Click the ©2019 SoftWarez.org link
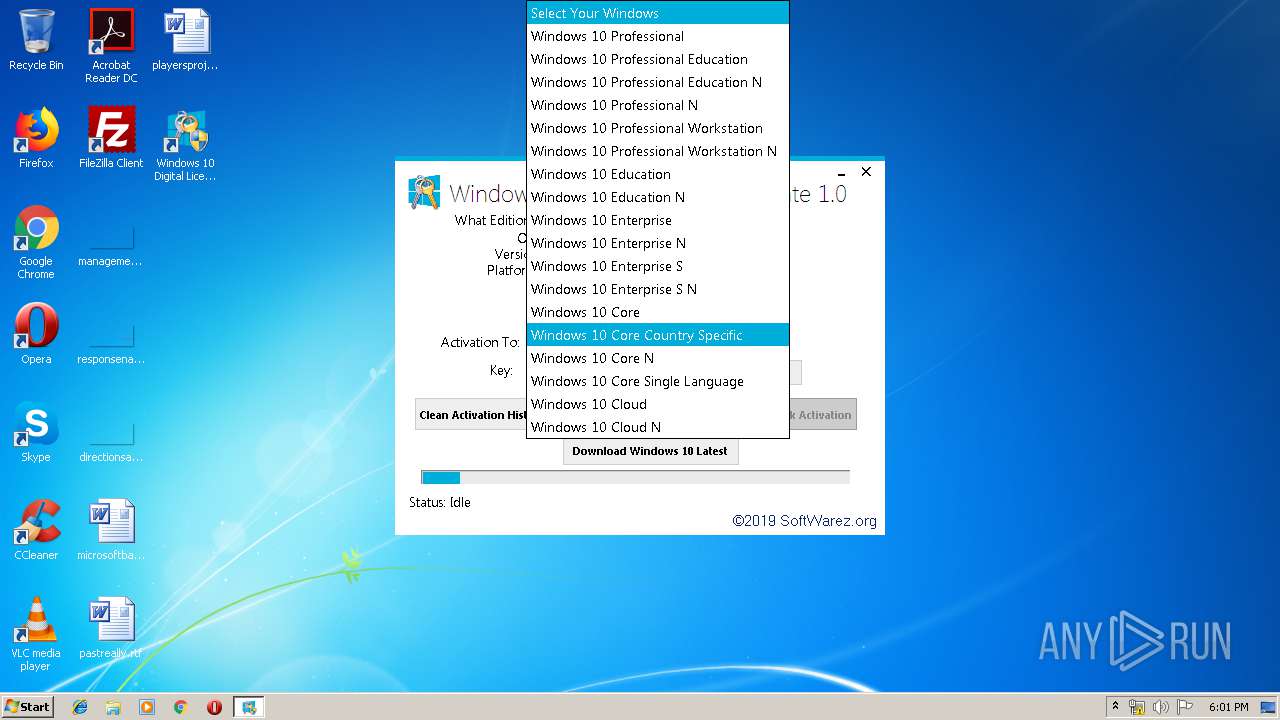Viewport: 1280px width, 720px height. [x=804, y=521]
